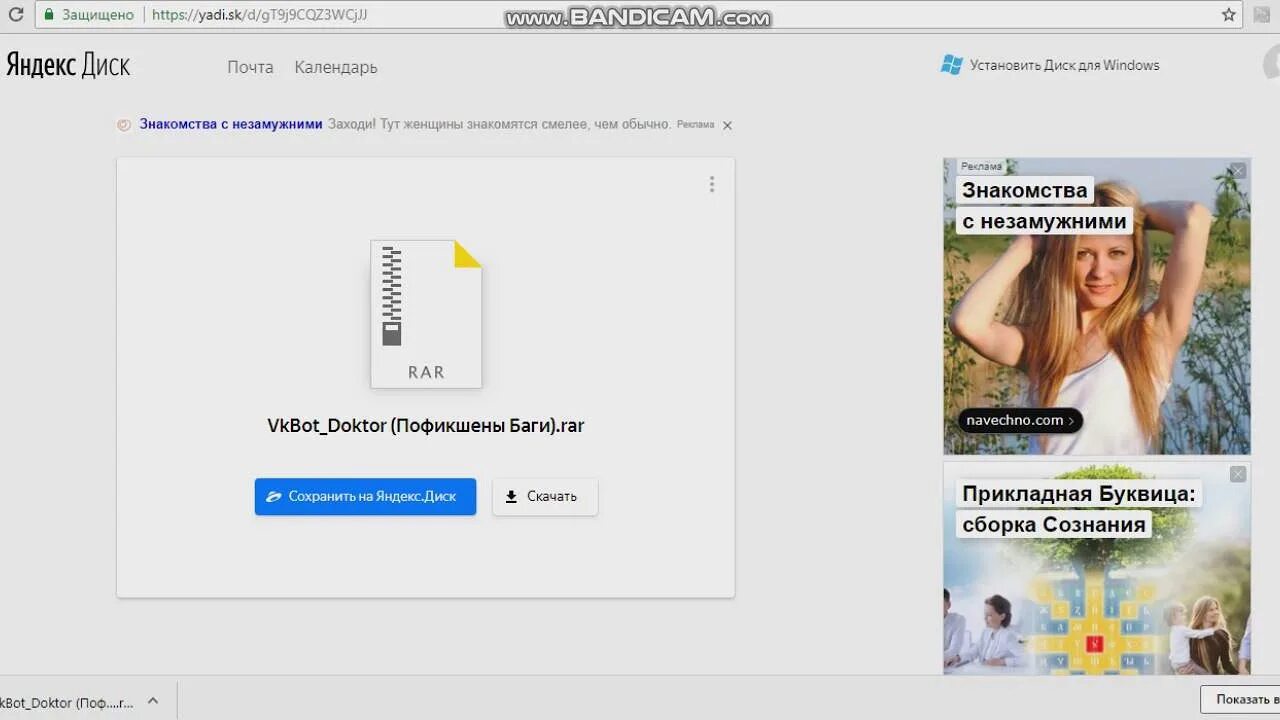Open the navechno.com ad link
Image resolution: width=1280 pixels, height=720 pixels.
pos(1020,420)
